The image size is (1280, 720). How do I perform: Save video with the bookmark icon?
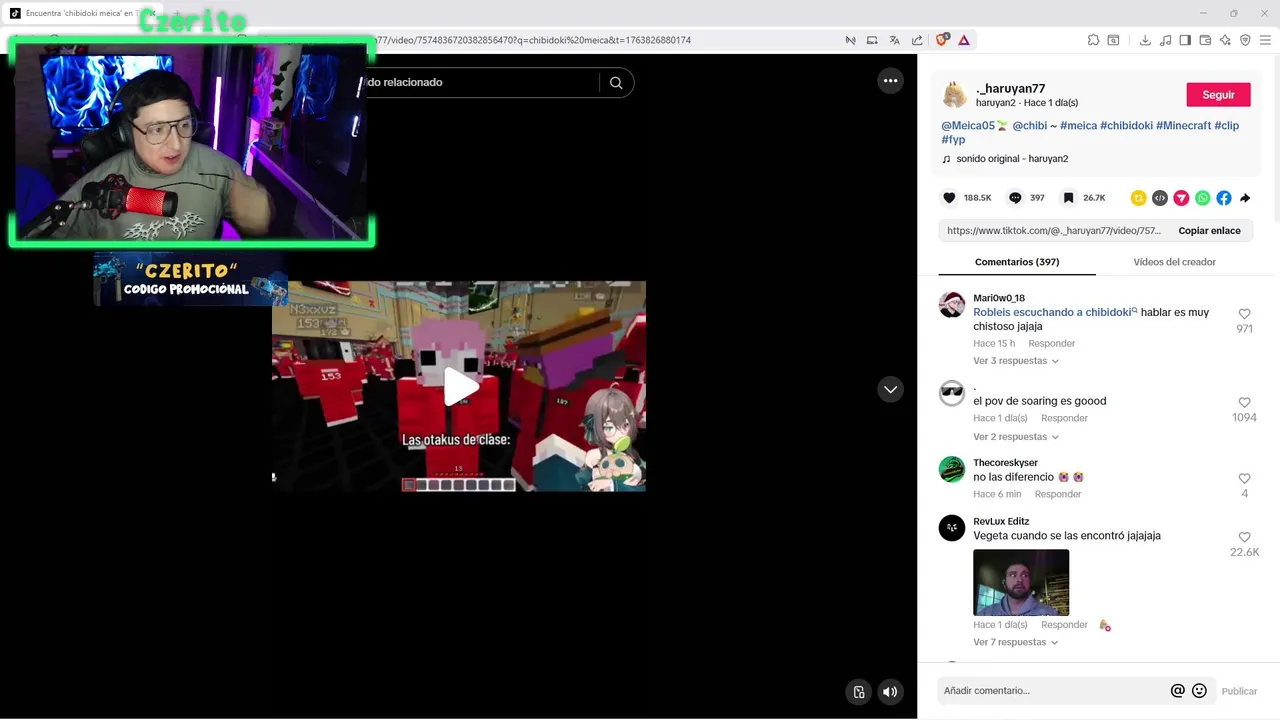click(1068, 198)
